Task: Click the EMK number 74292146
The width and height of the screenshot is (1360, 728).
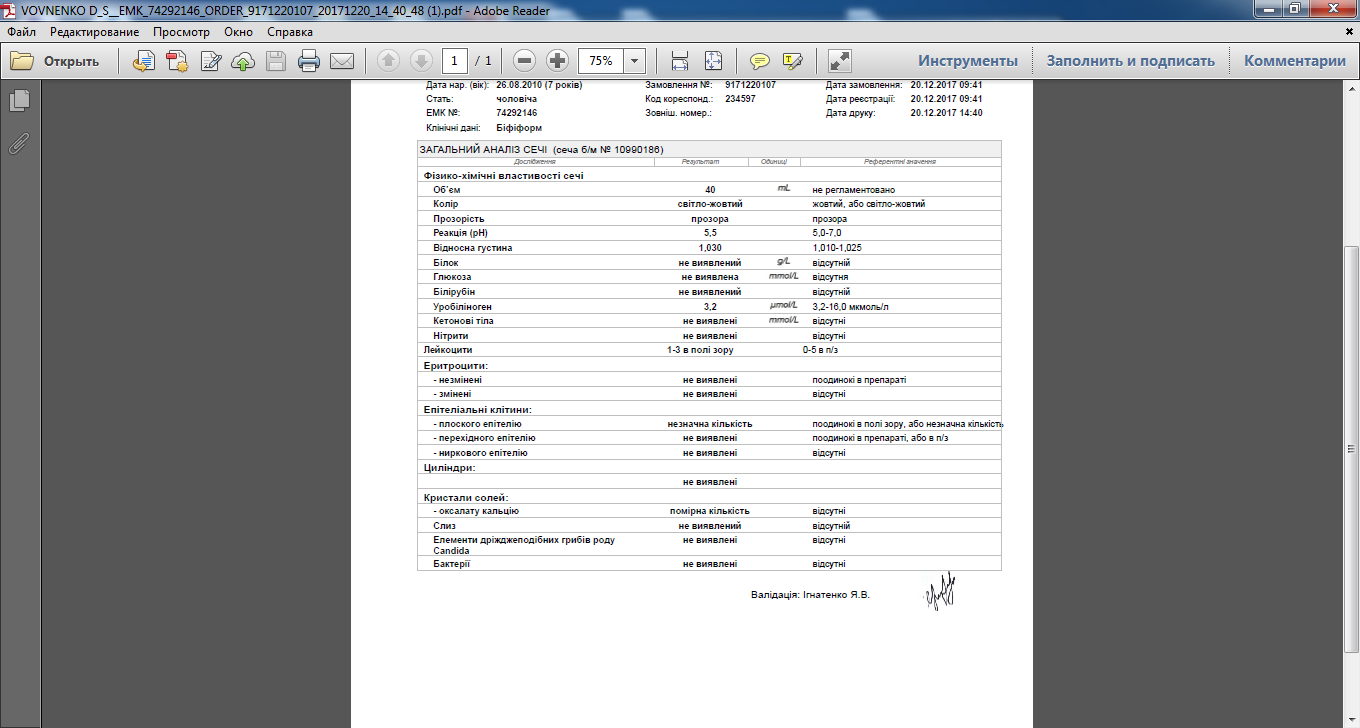Action: pyautogui.click(x=517, y=113)
